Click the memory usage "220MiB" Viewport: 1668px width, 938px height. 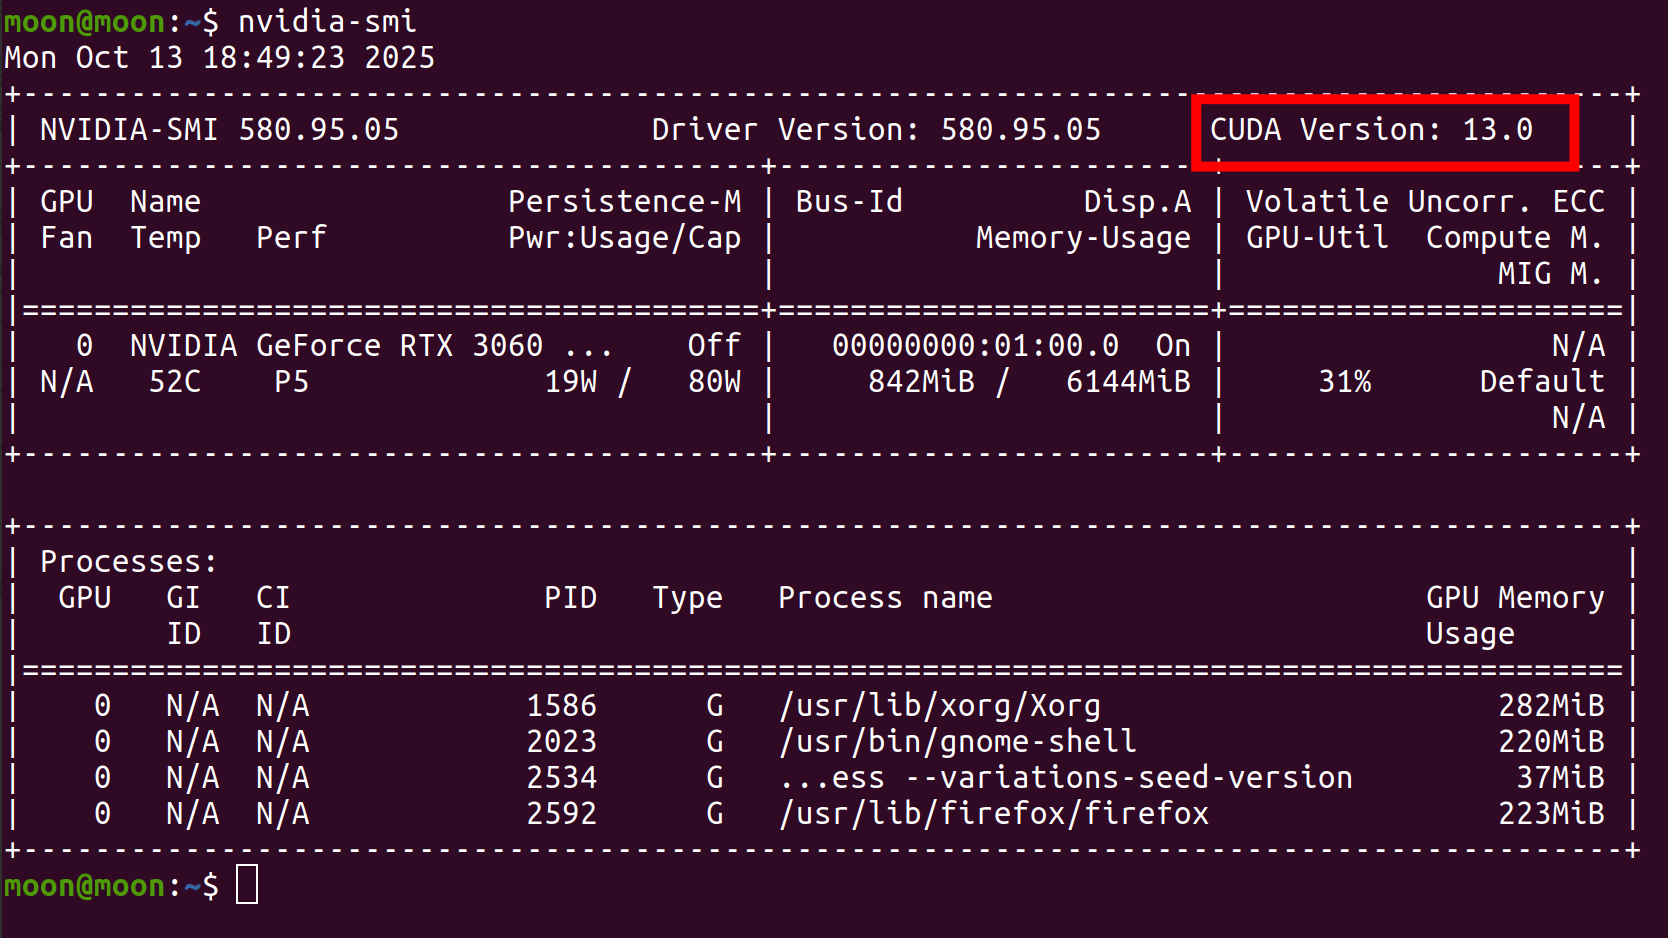(x=1551, y=742)
